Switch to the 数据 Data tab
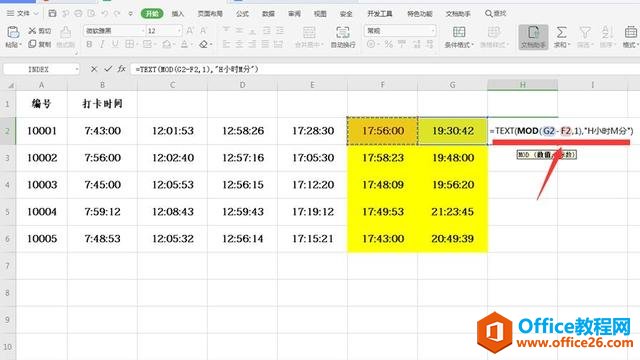Image resolution: width=640 pixels, height=360 pixels. 268,13
